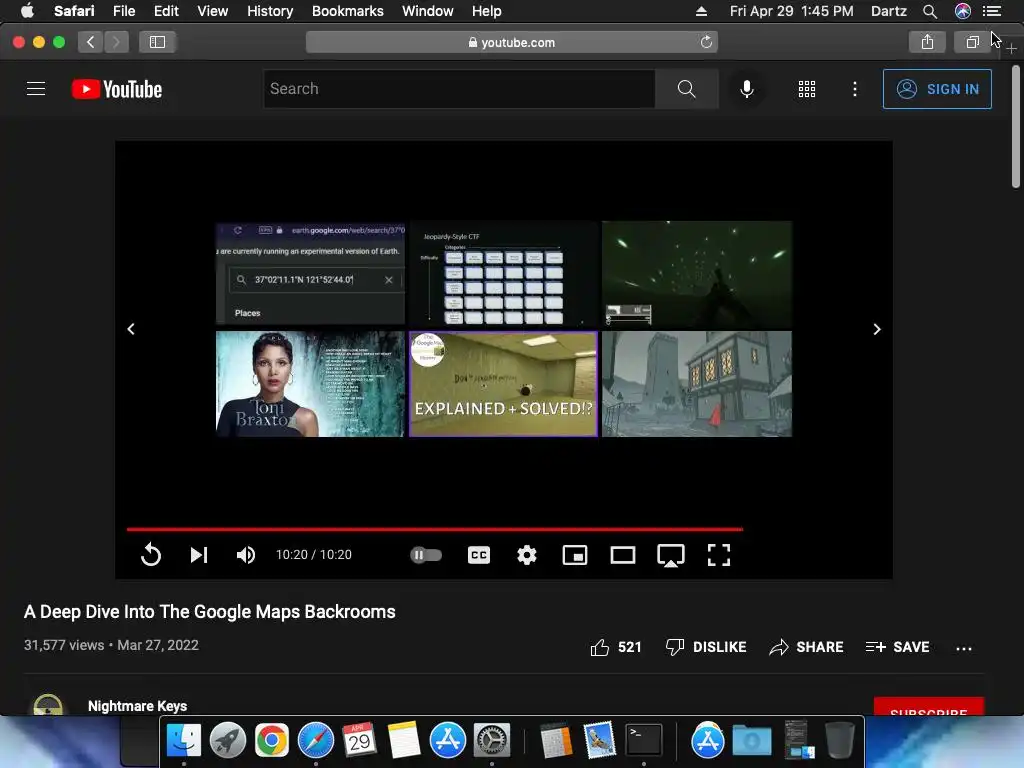
Task: Go to the YouTube home logo
Action: [x=117, y=89]
